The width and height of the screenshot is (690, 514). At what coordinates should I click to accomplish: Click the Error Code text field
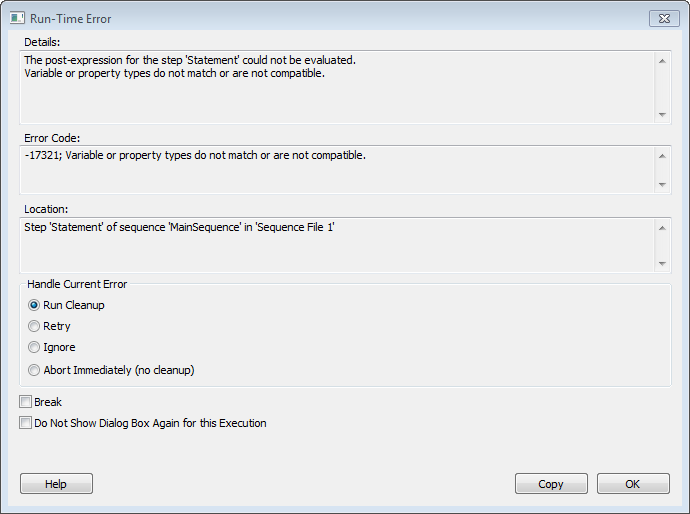[337, 169]
